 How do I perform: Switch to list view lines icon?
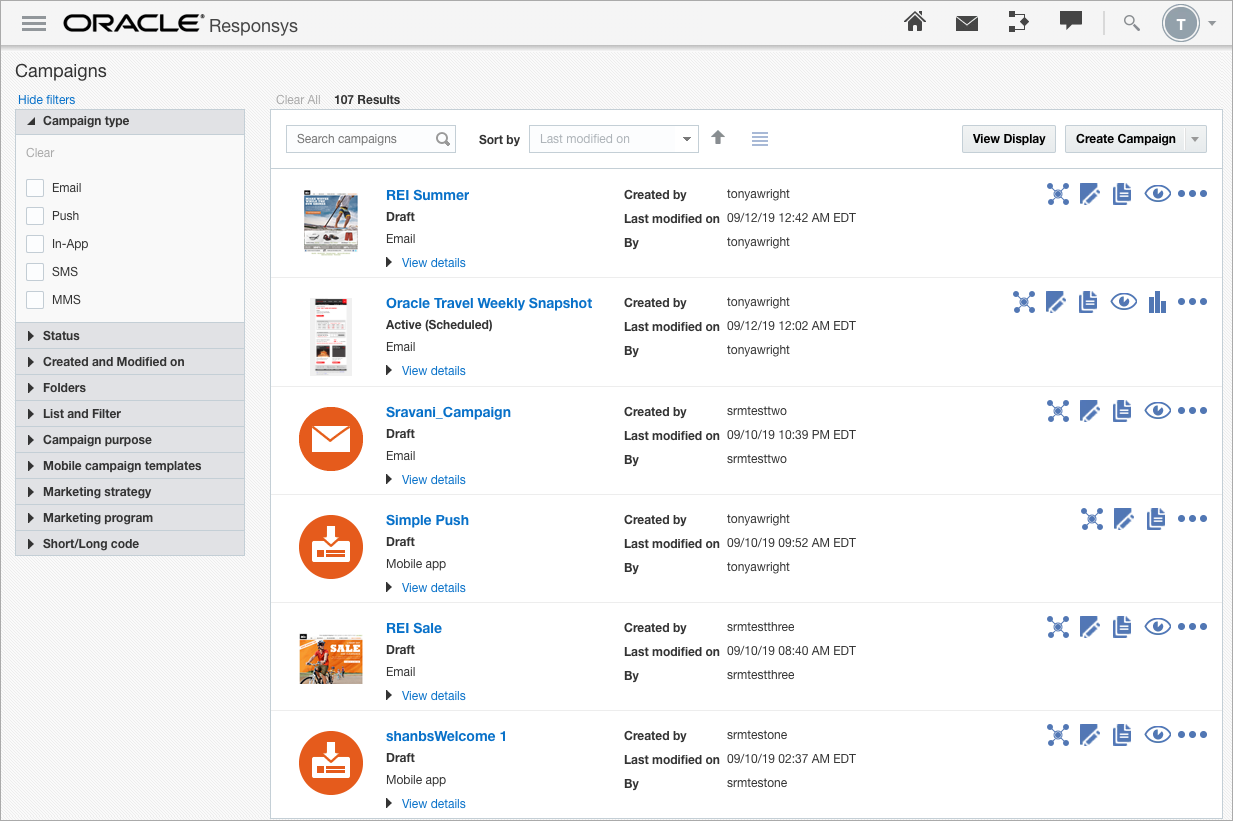click(760, 139)
